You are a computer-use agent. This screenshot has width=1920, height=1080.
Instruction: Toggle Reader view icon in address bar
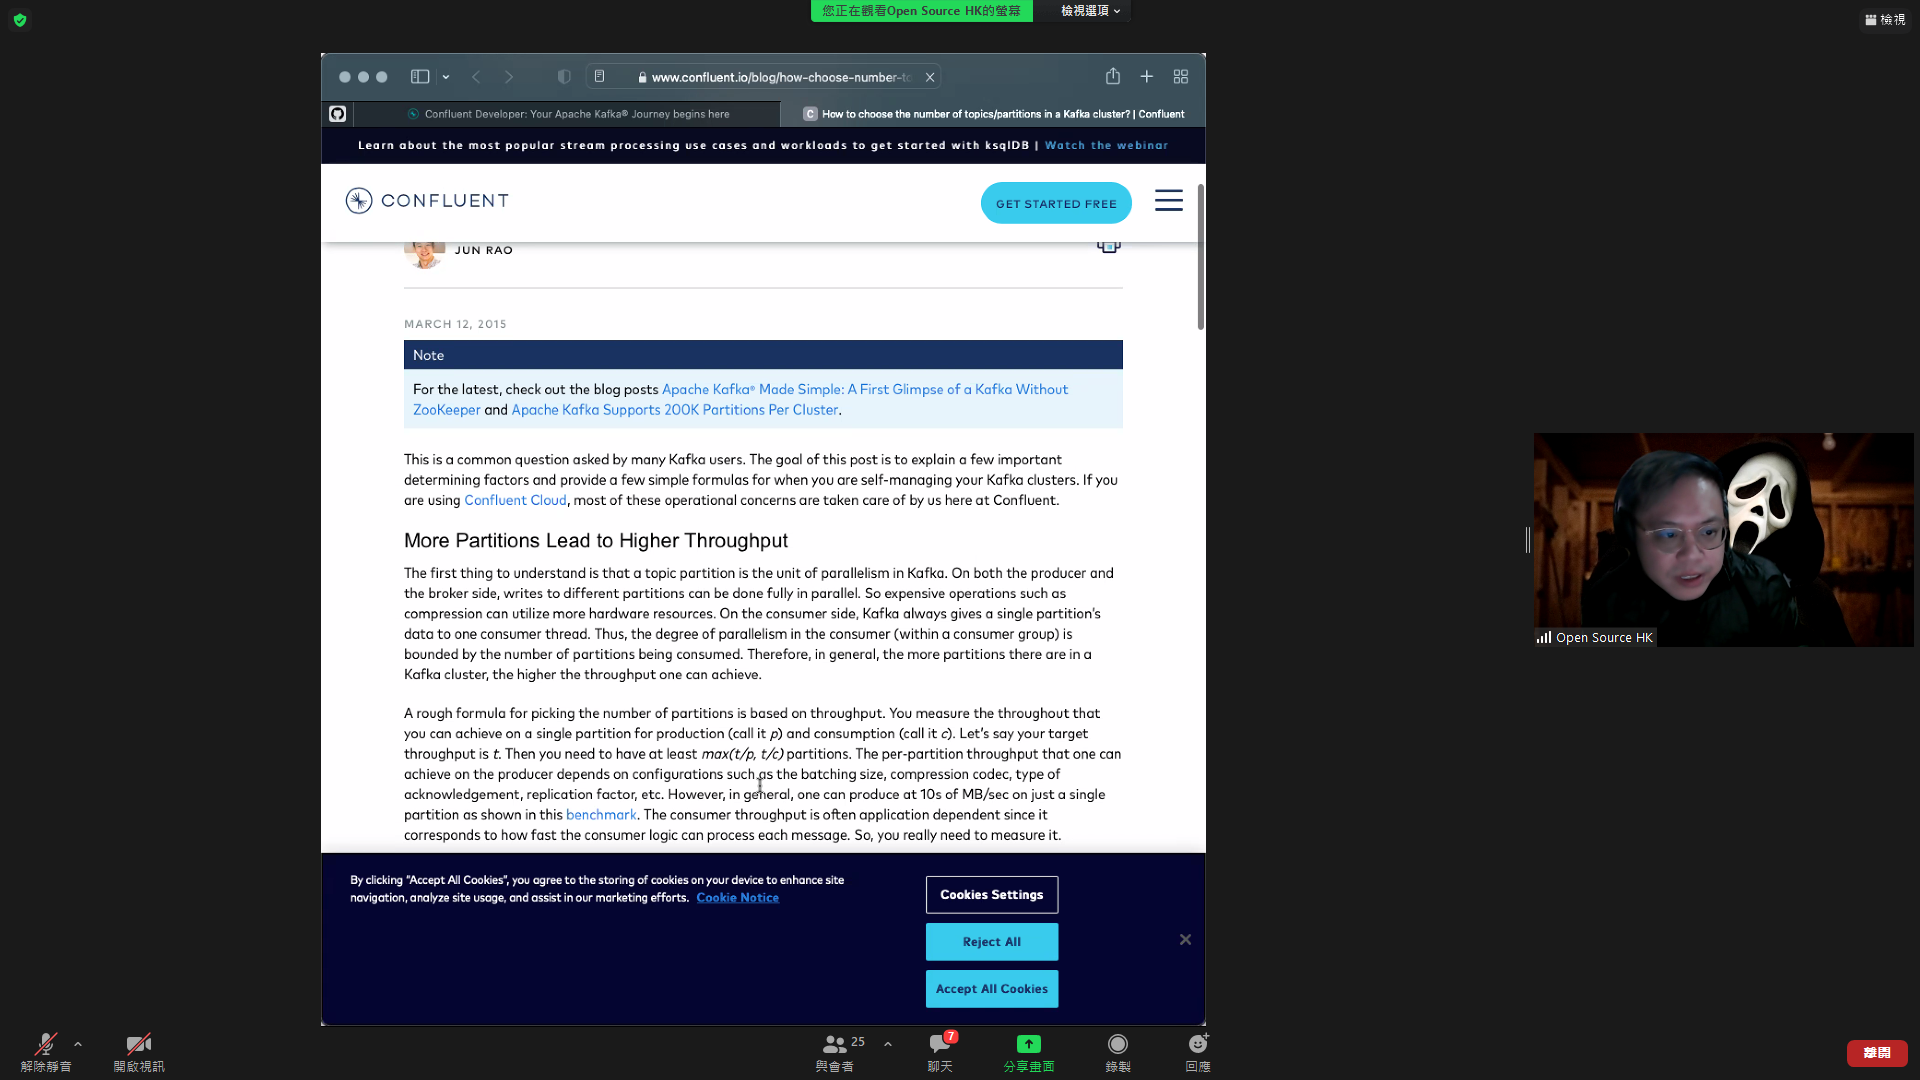[599, 77]
